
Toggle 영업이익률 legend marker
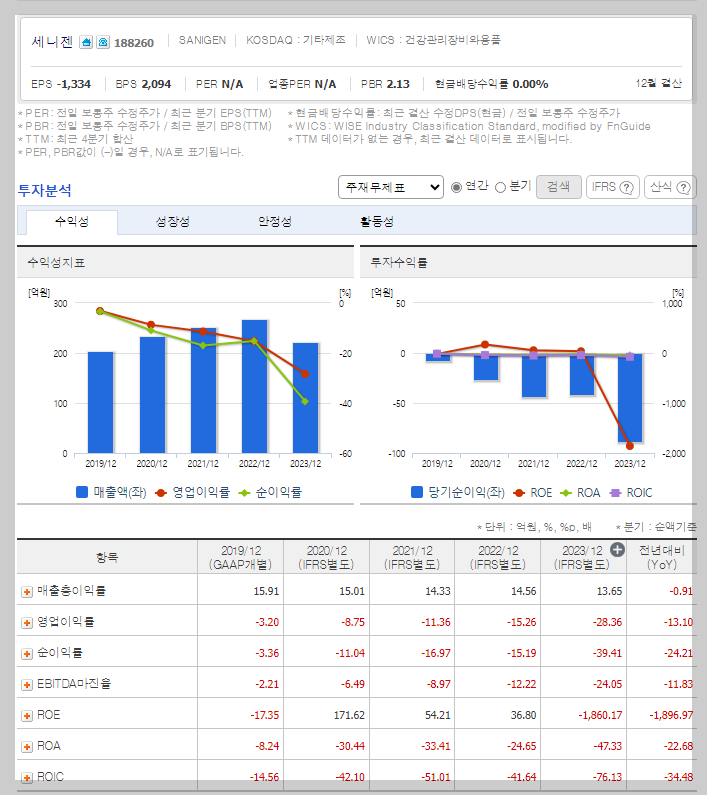[161, 492]
